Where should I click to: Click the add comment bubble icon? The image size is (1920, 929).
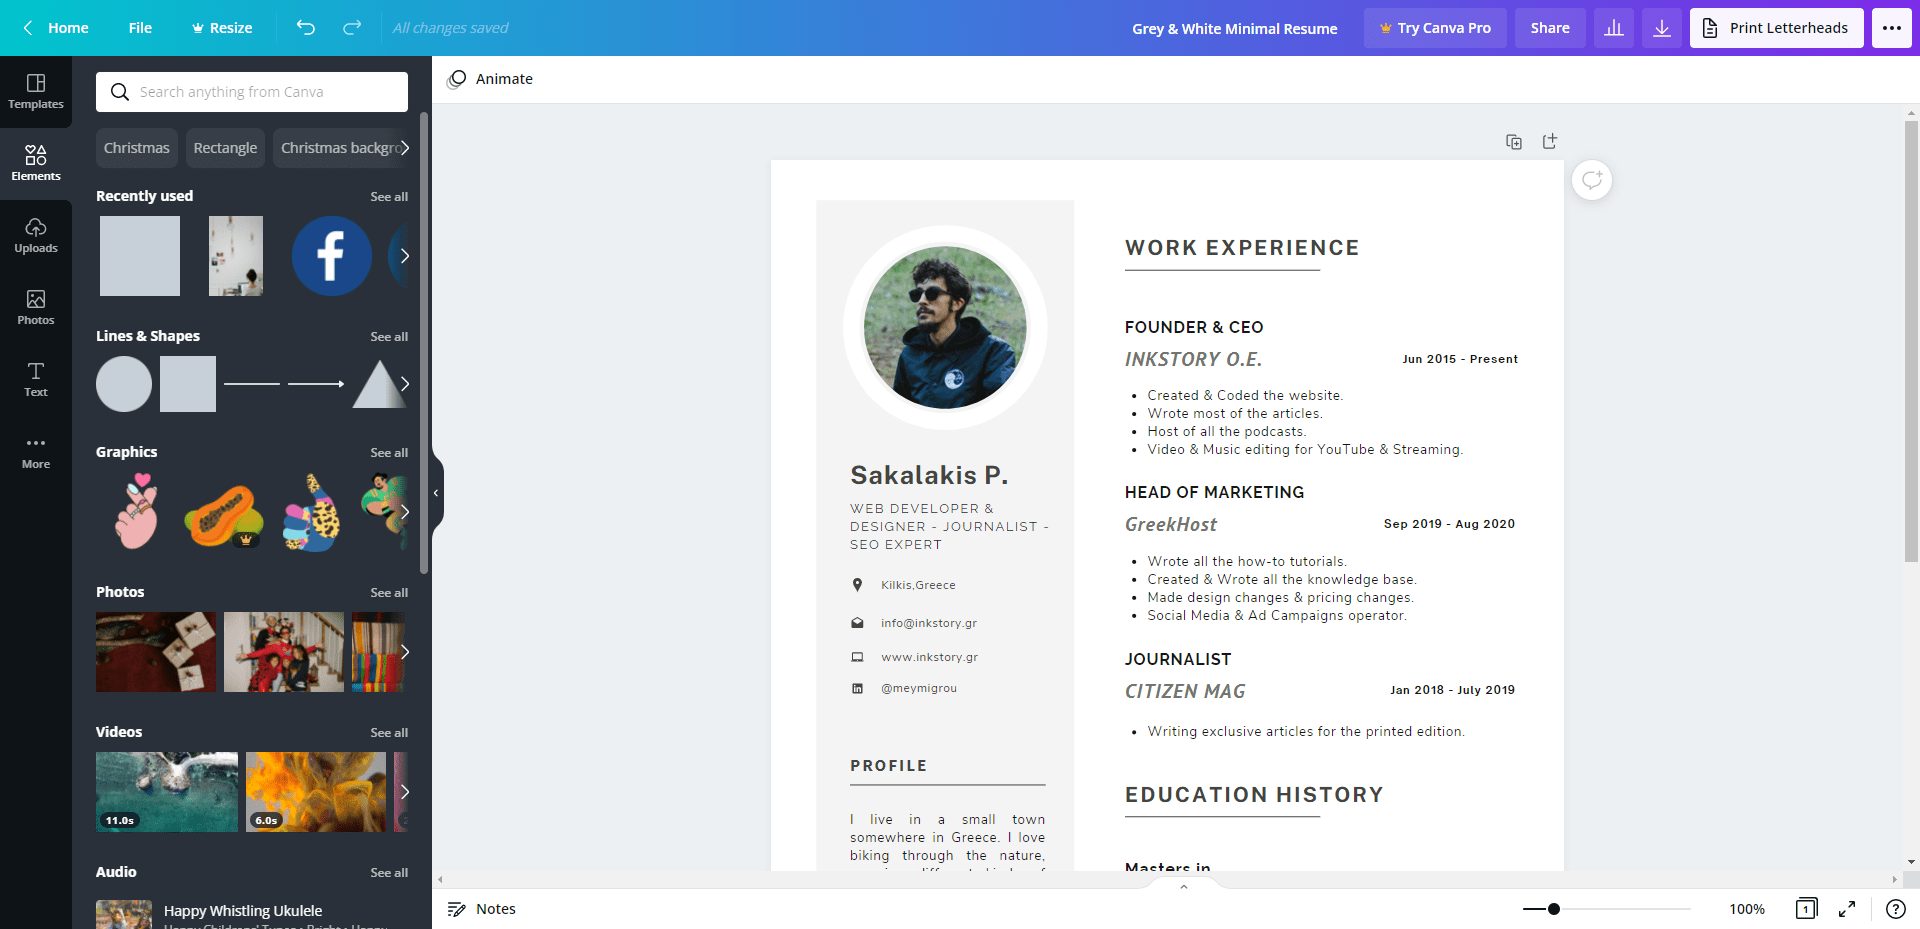(1592, 180)
